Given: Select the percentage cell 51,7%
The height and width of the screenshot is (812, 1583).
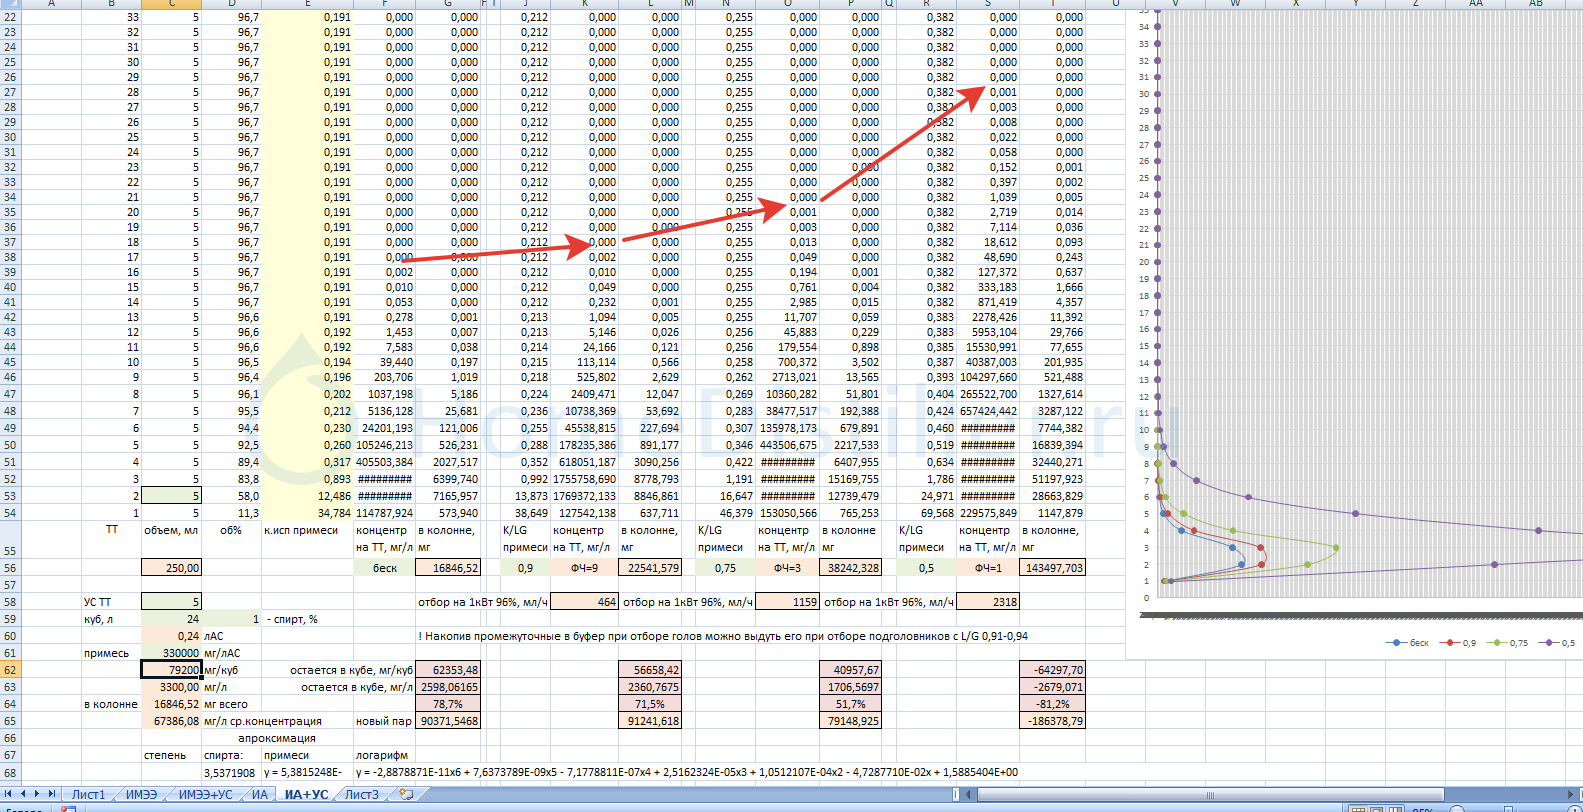Looking at the screenshot, I should pos(851,704).
